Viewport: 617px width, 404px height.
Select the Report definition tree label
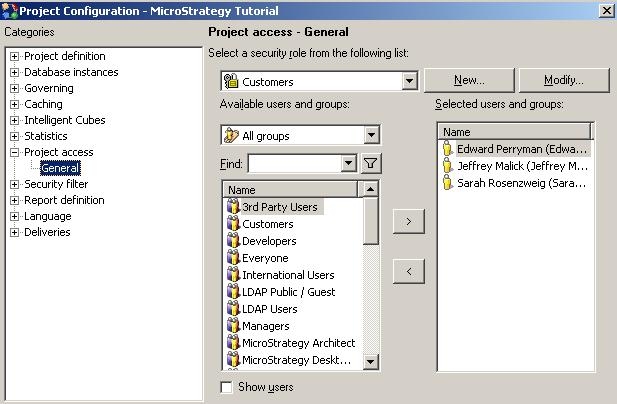point(64,200)
